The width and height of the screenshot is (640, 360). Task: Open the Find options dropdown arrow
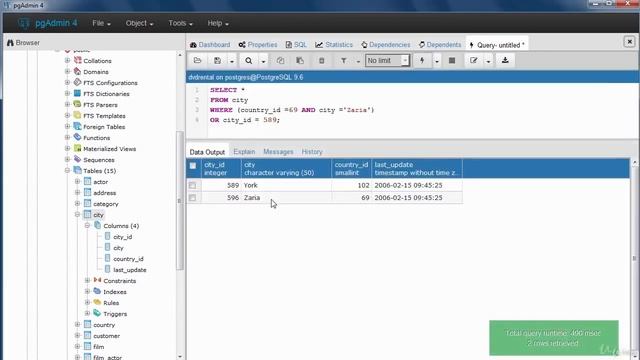263,61
